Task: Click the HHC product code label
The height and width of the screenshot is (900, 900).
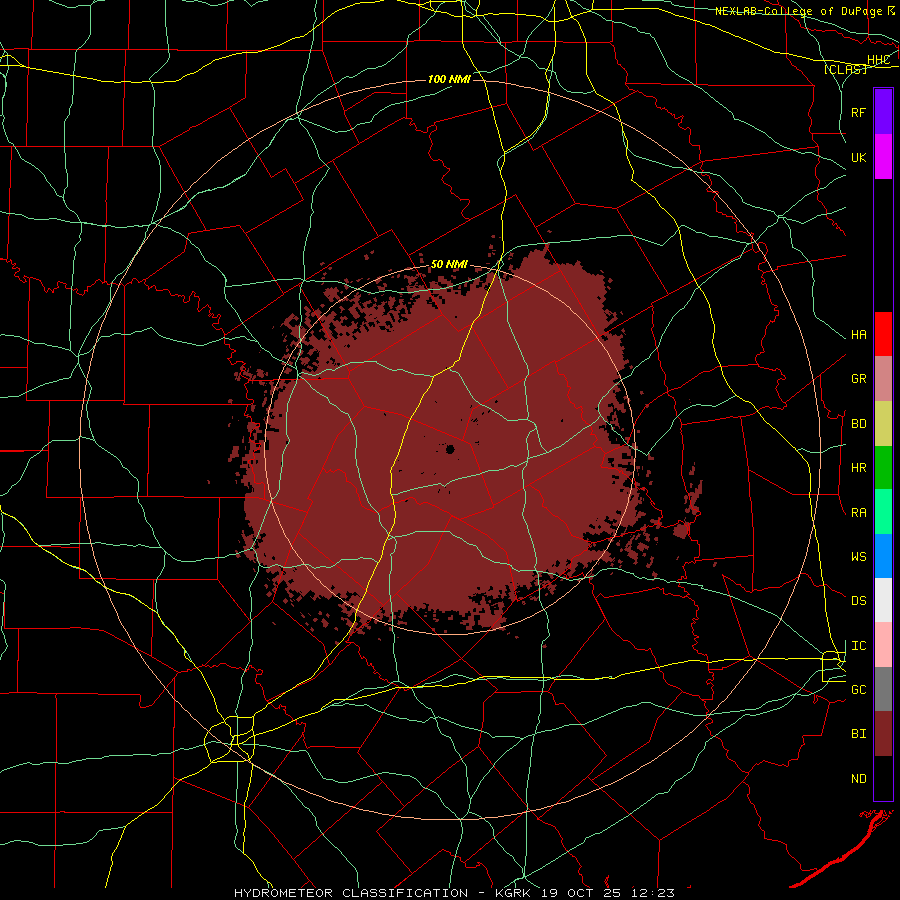Action: [879, 60]
